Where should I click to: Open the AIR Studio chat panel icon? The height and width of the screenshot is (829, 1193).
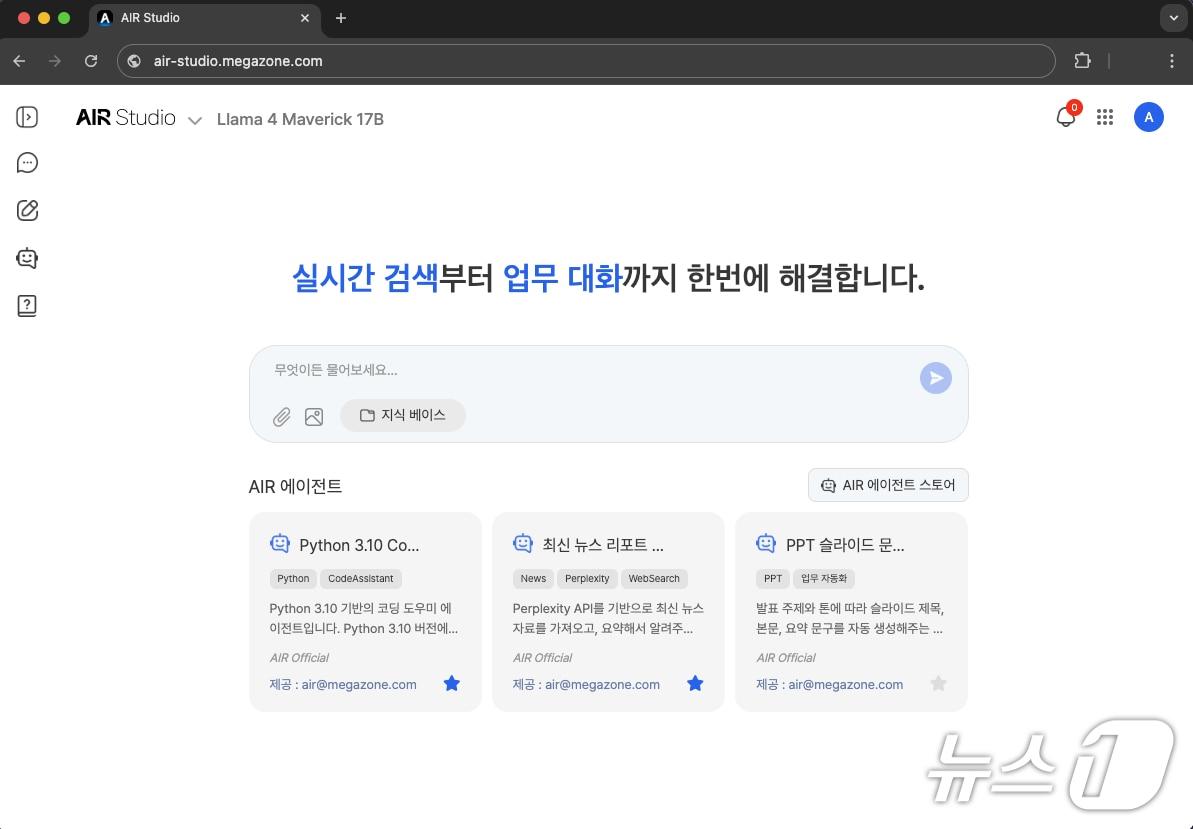[27, 162]
